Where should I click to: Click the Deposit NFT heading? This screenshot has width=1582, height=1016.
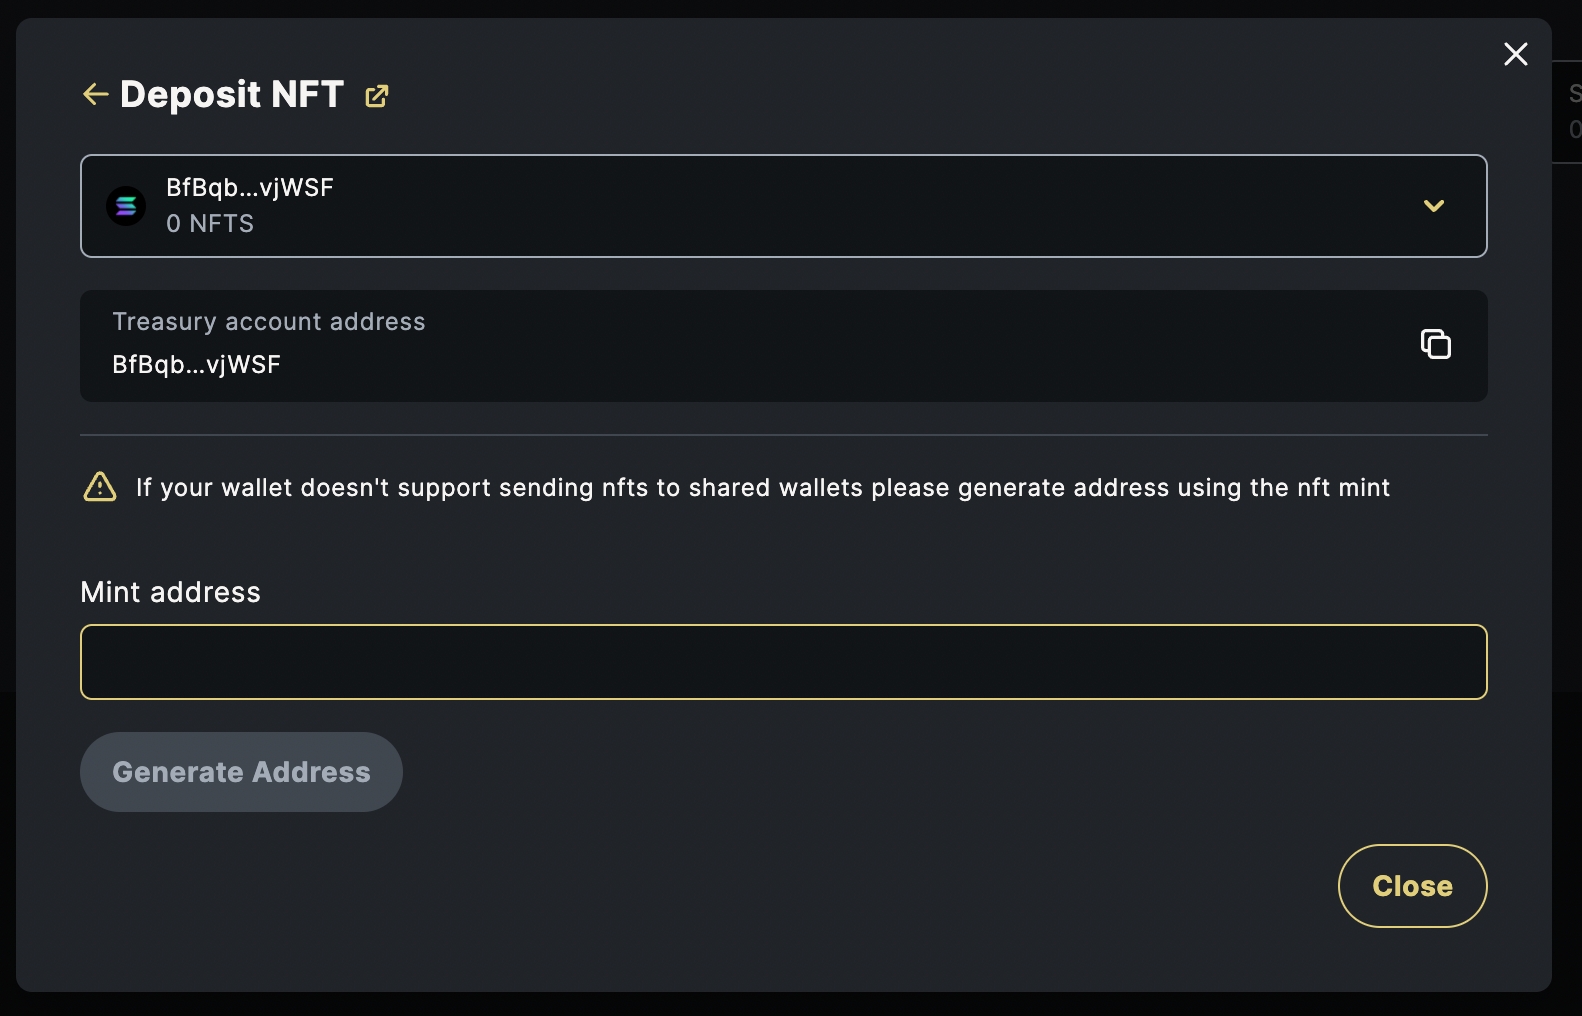[232, 95]
